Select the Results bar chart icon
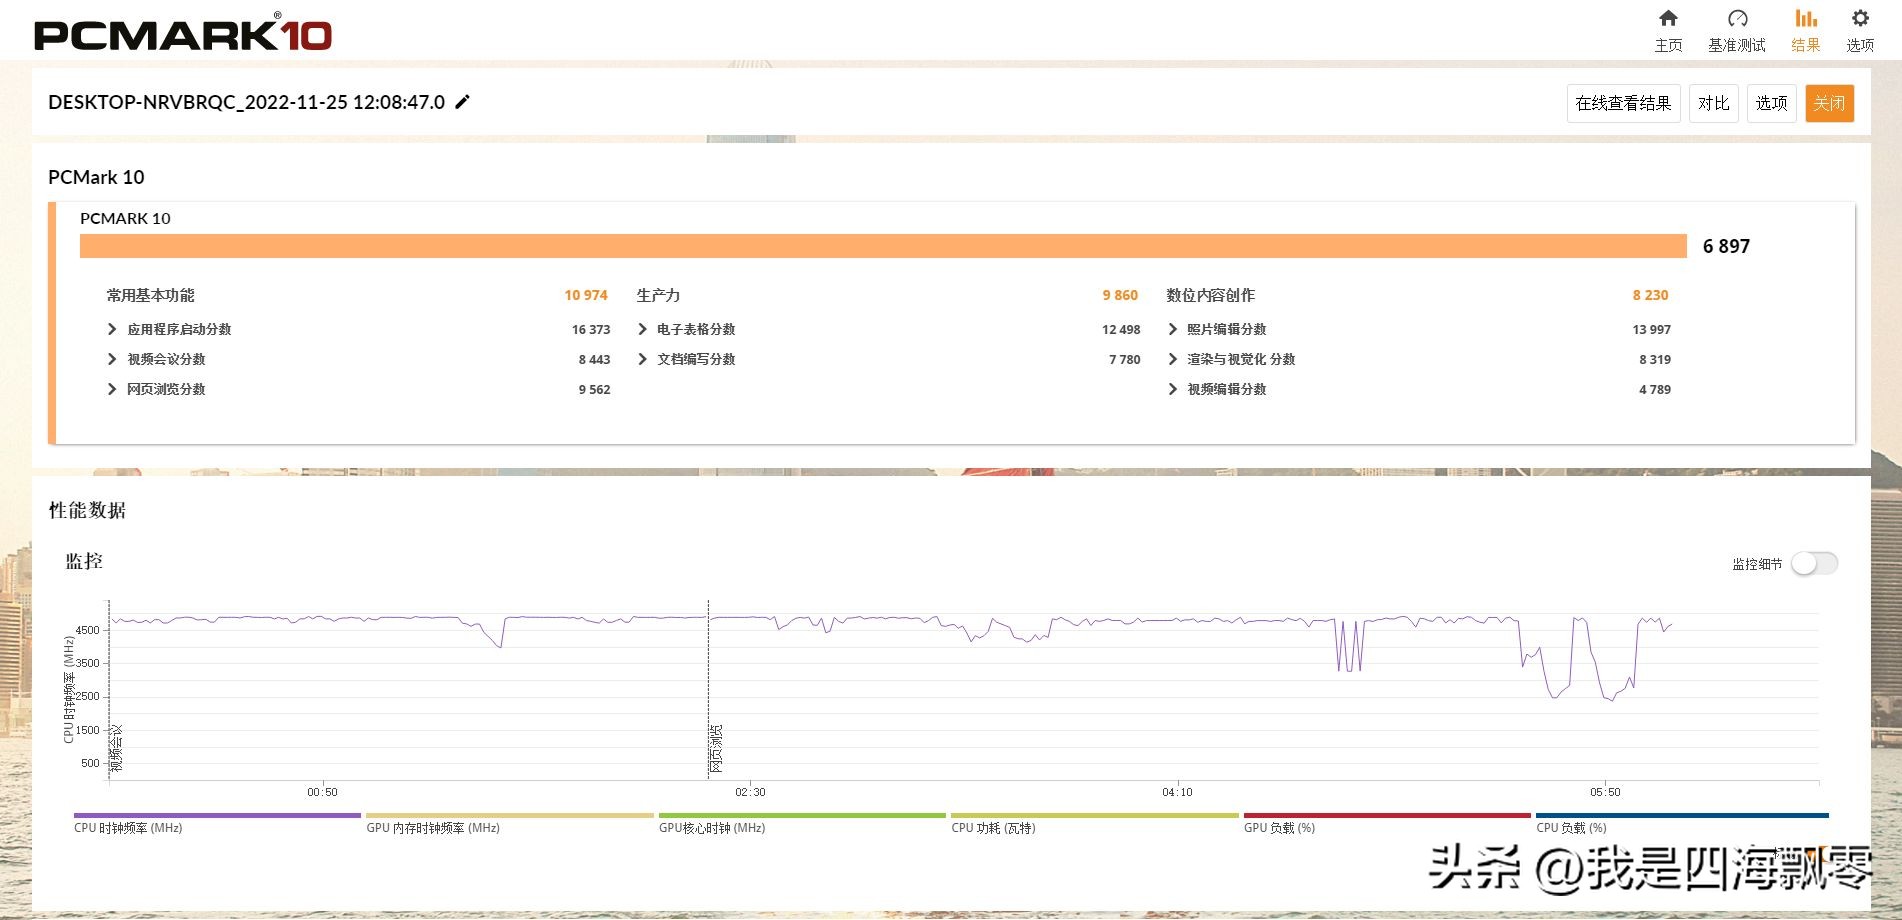The height and width of the screenshot is (920, 1902). 1805,19
